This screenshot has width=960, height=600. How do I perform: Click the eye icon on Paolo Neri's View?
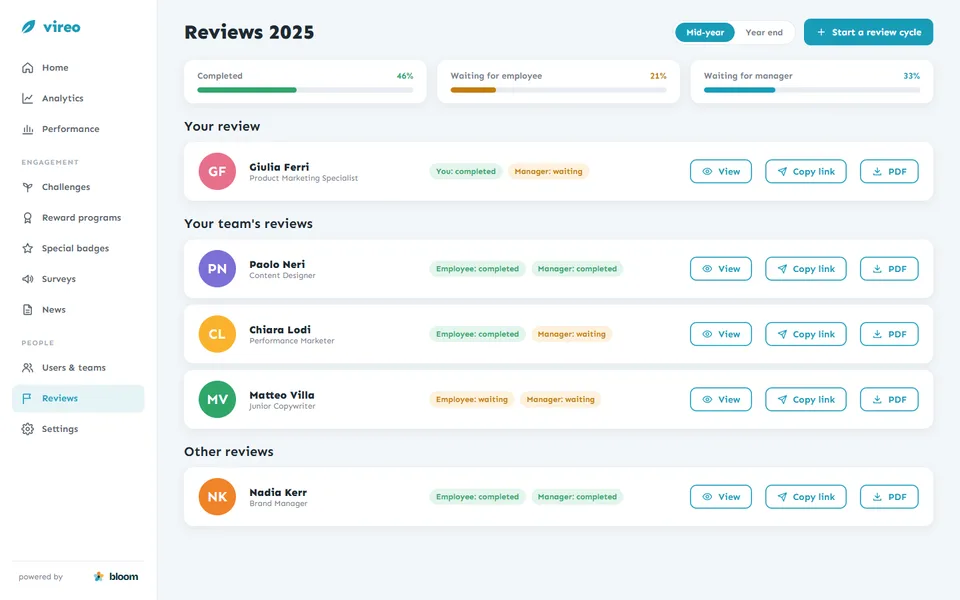click(707, 269)
